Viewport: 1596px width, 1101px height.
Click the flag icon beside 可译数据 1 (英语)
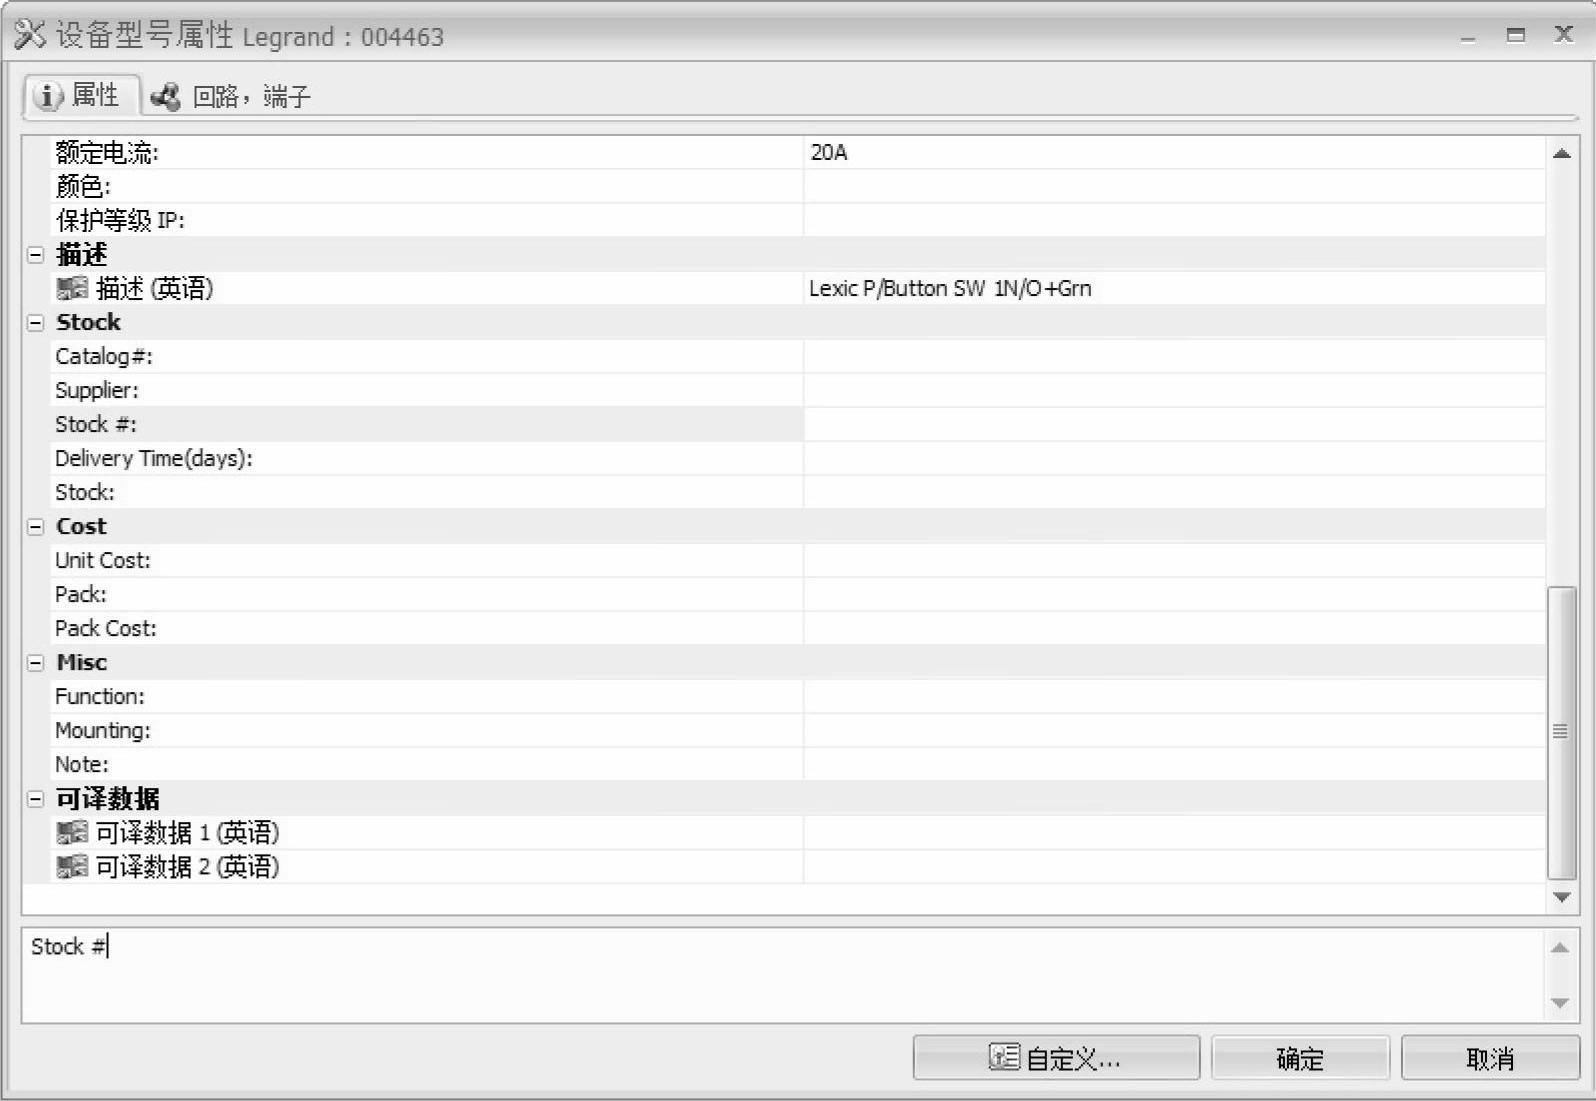[x=72, y=832]
